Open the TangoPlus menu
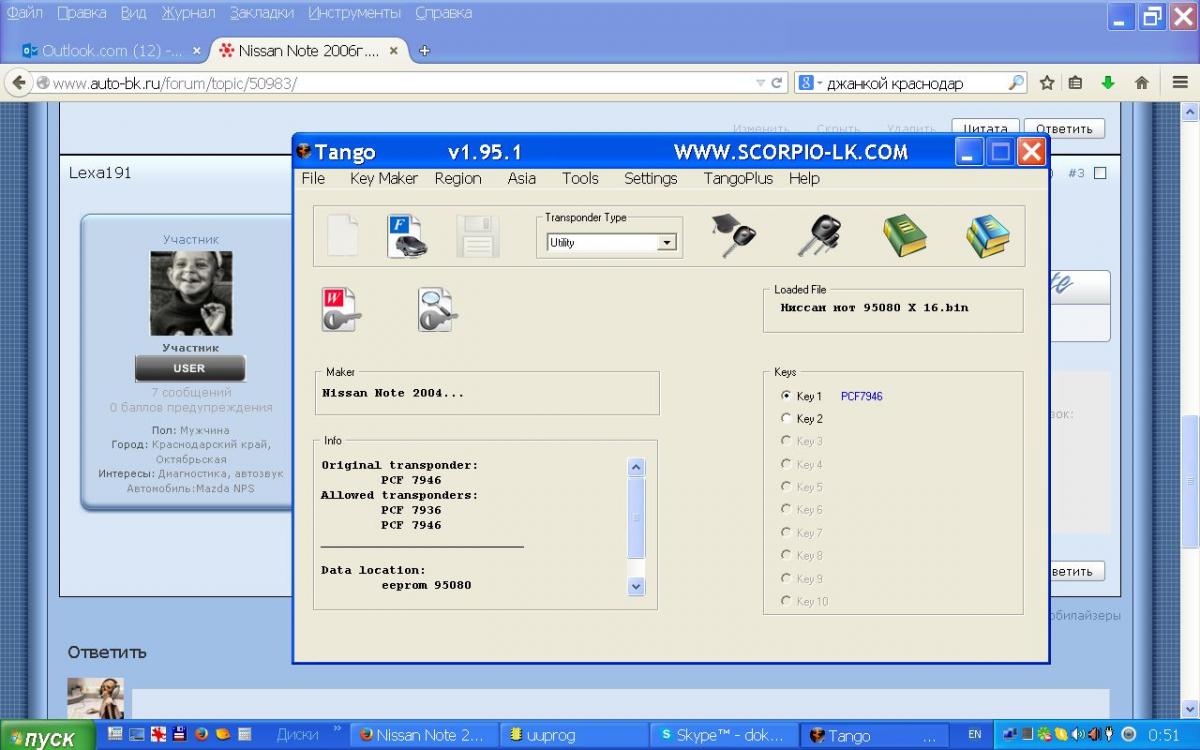Viewport: 1200px width, 750px height. pyautogui.click(x=738, y=178)
